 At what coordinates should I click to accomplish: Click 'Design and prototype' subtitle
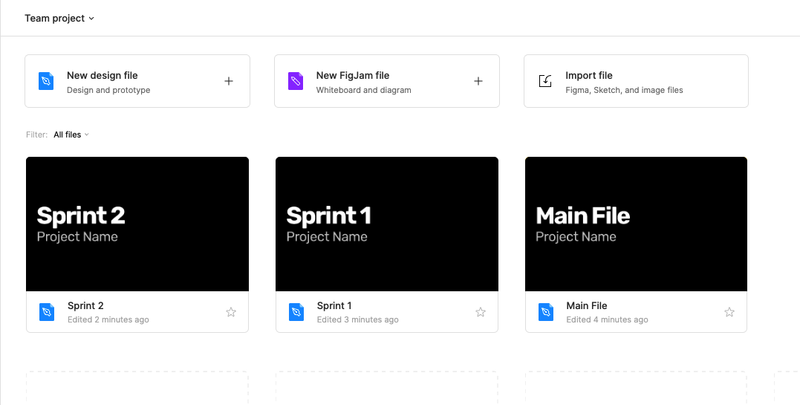pyautogui.click(x=109, y=90)
